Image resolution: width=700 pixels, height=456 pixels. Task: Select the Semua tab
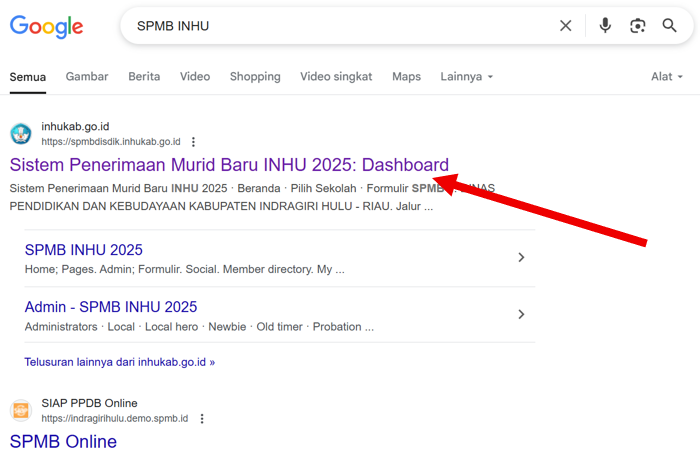coord(28,77)
